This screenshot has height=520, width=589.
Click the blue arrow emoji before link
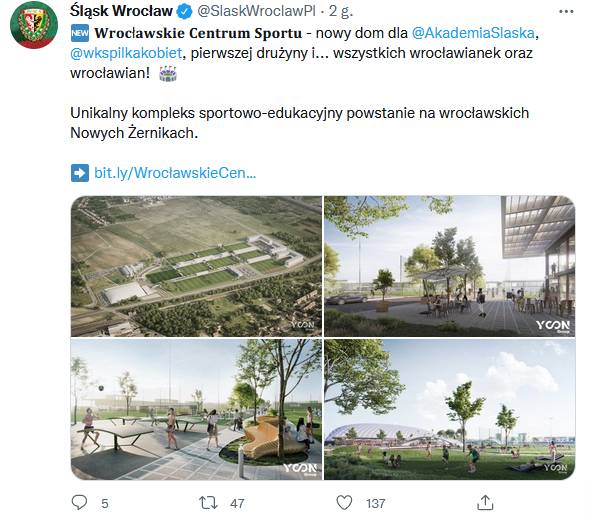(x=80, y=173)
